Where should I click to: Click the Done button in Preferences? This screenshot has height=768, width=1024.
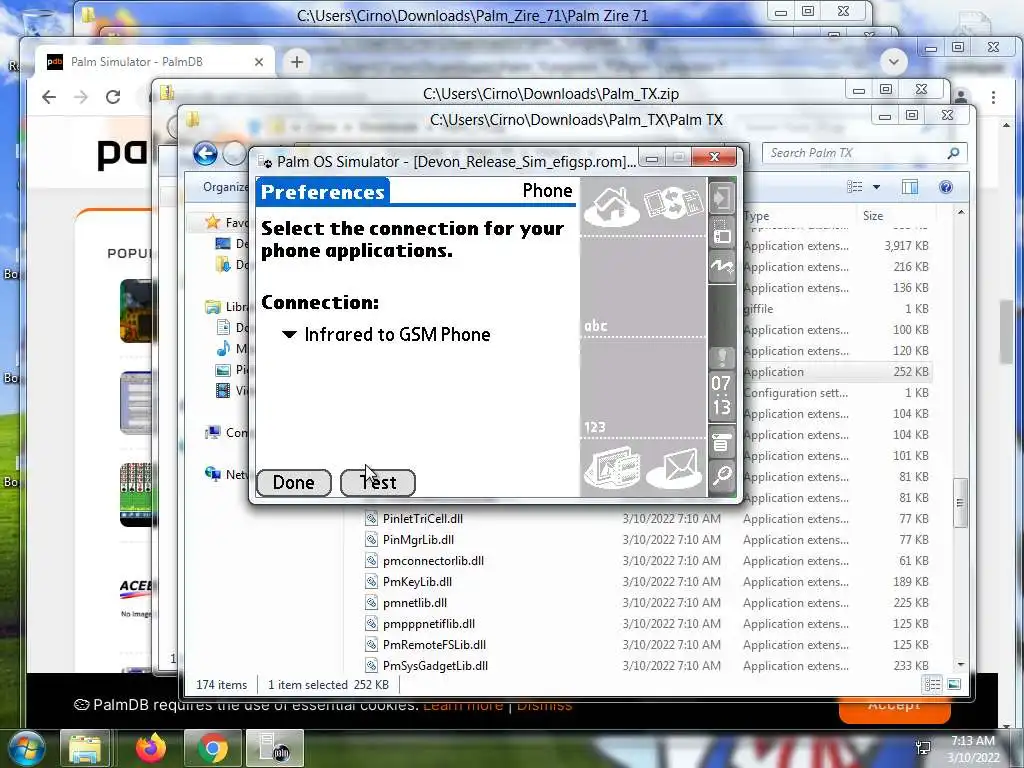coord(294,483)
